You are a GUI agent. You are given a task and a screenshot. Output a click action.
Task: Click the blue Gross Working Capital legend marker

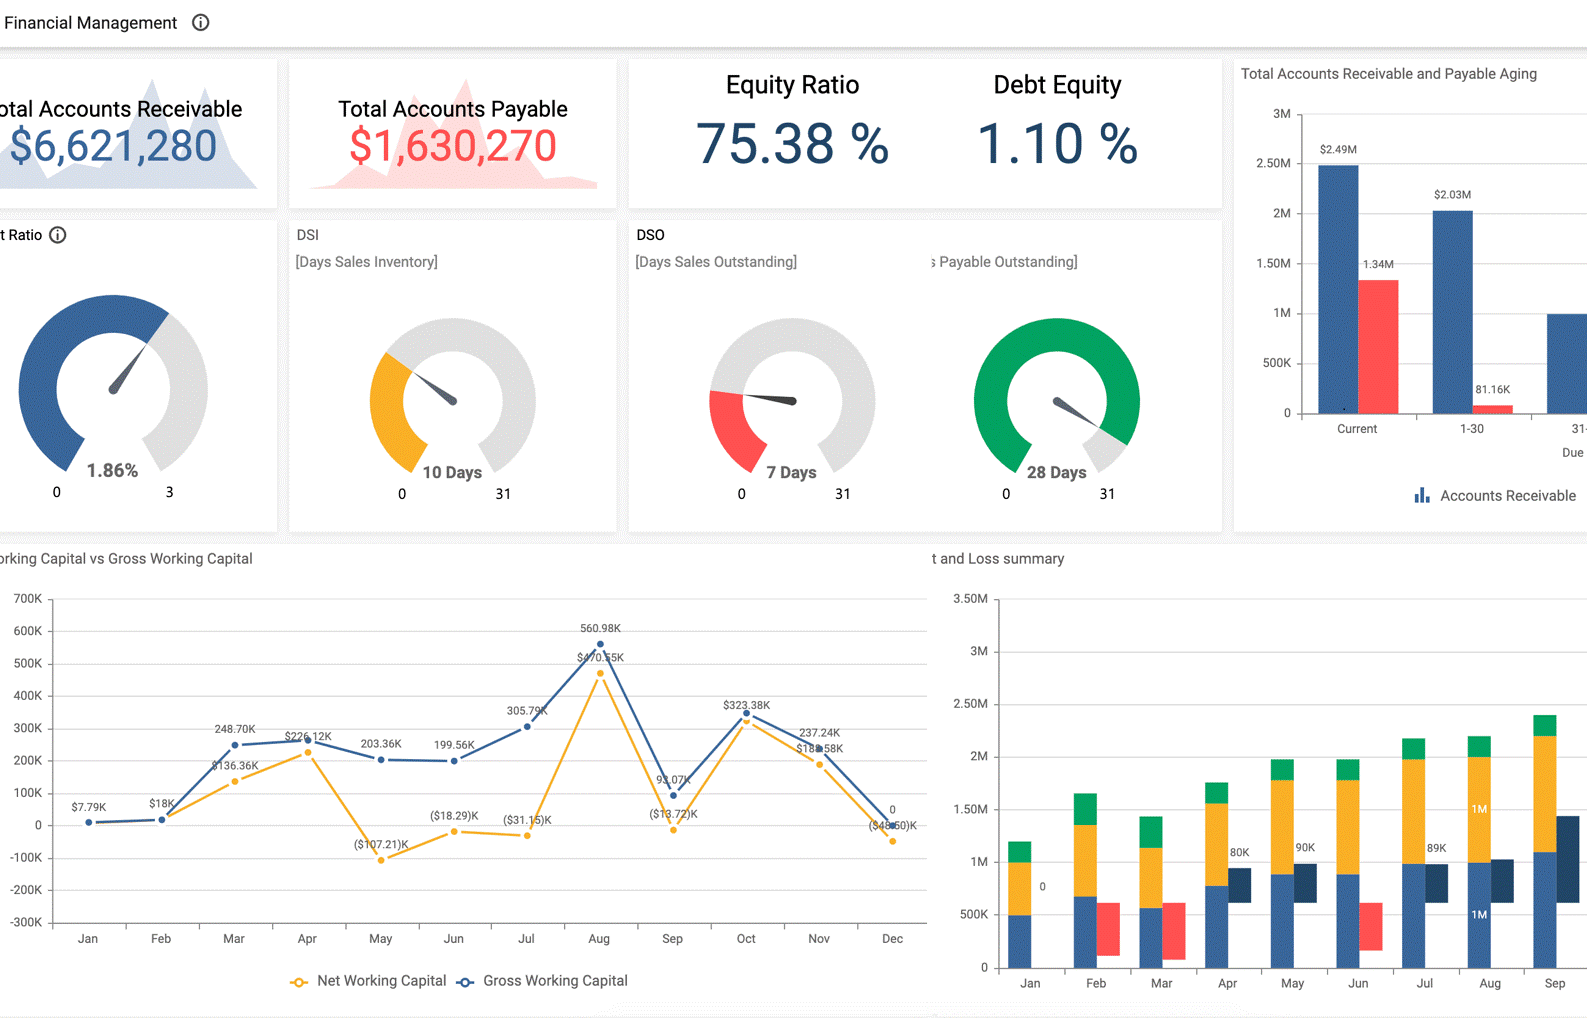(465, 982)
